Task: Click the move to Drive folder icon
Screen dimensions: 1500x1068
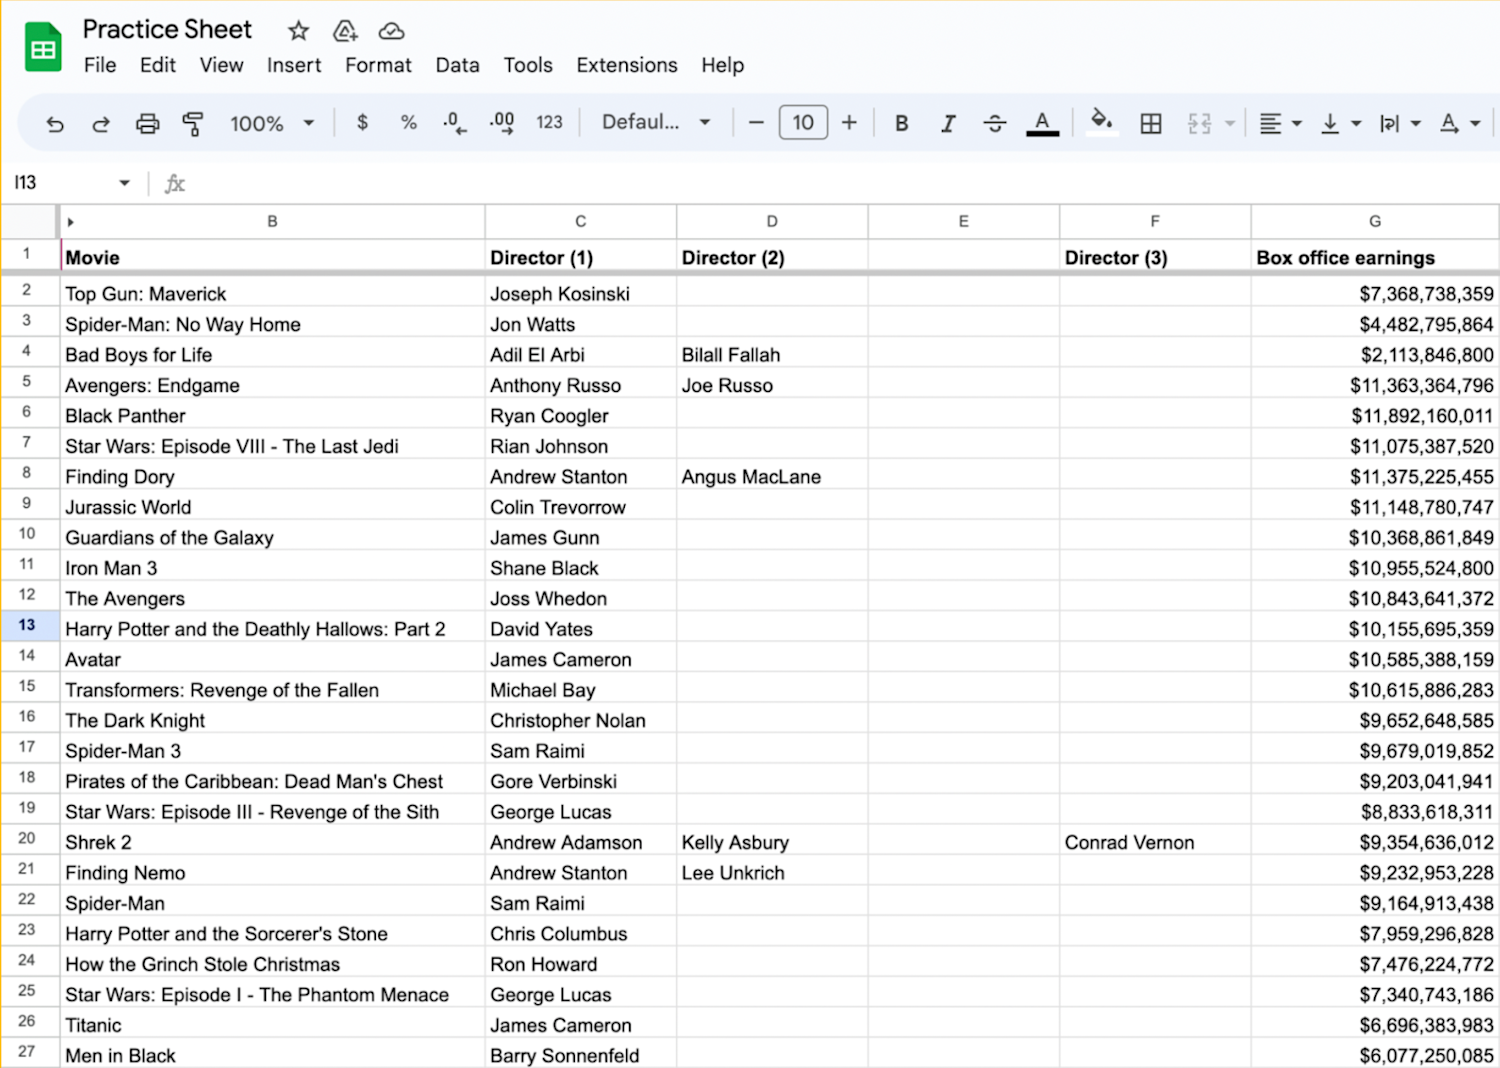Action: 345,31
